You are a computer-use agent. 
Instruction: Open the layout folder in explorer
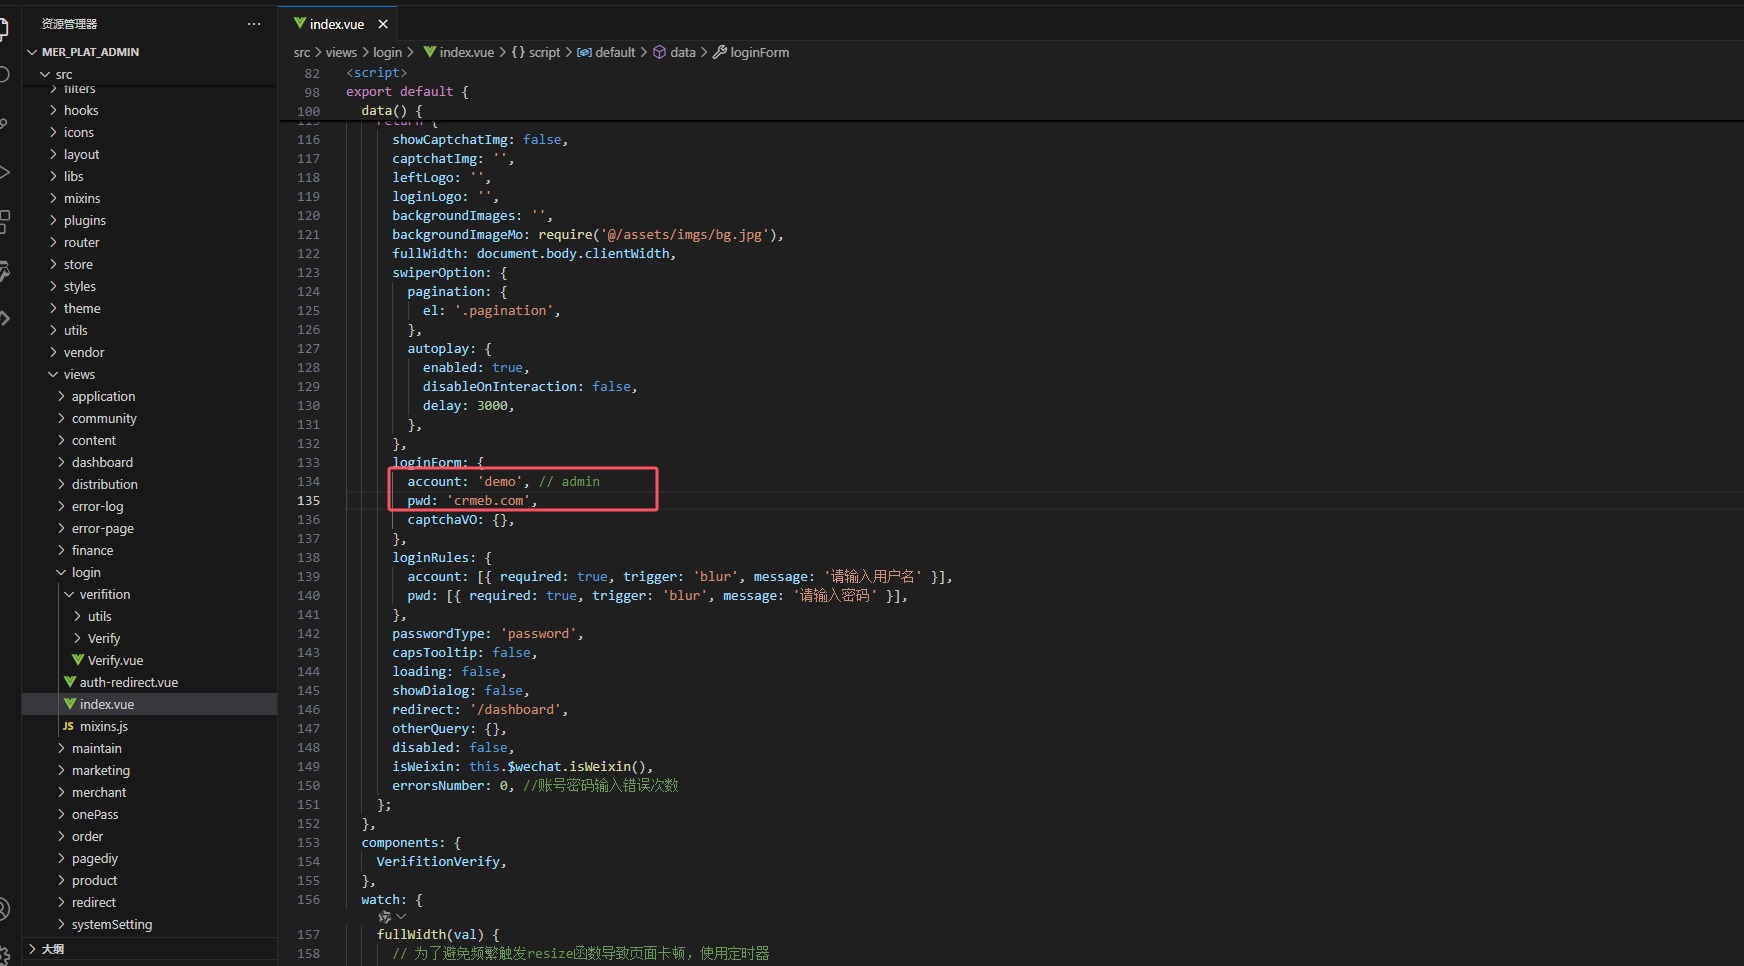click(x=82, y=154)
